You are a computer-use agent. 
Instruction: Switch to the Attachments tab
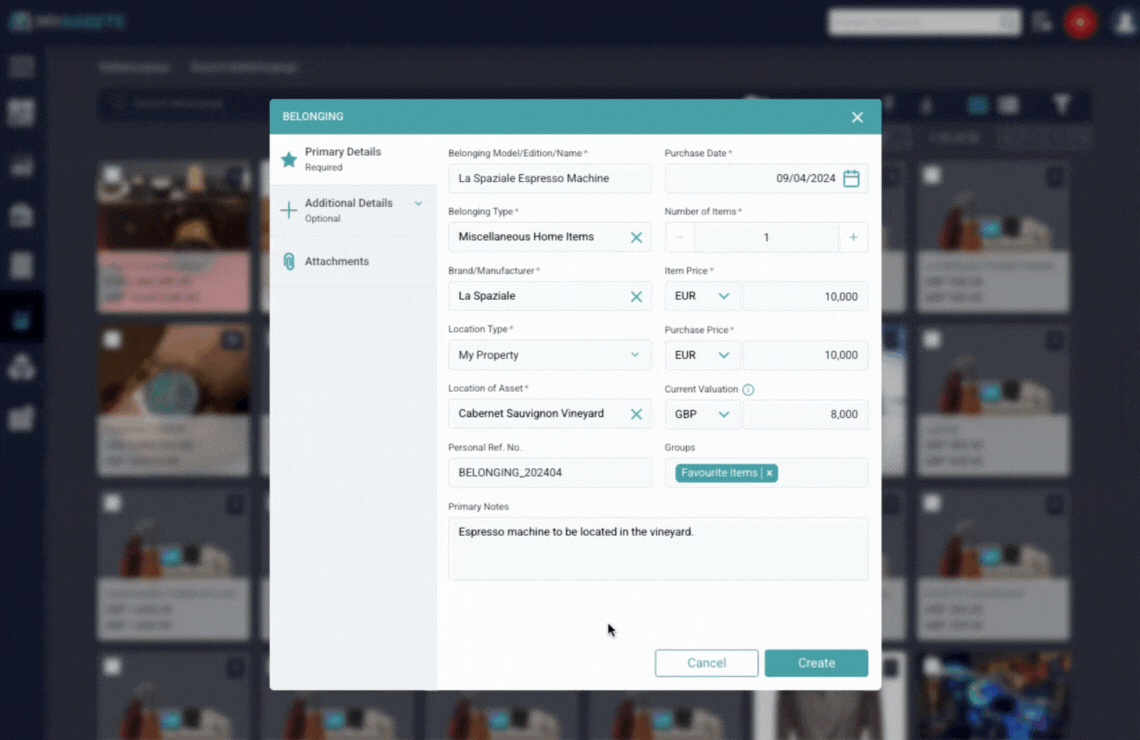point(353,261)
